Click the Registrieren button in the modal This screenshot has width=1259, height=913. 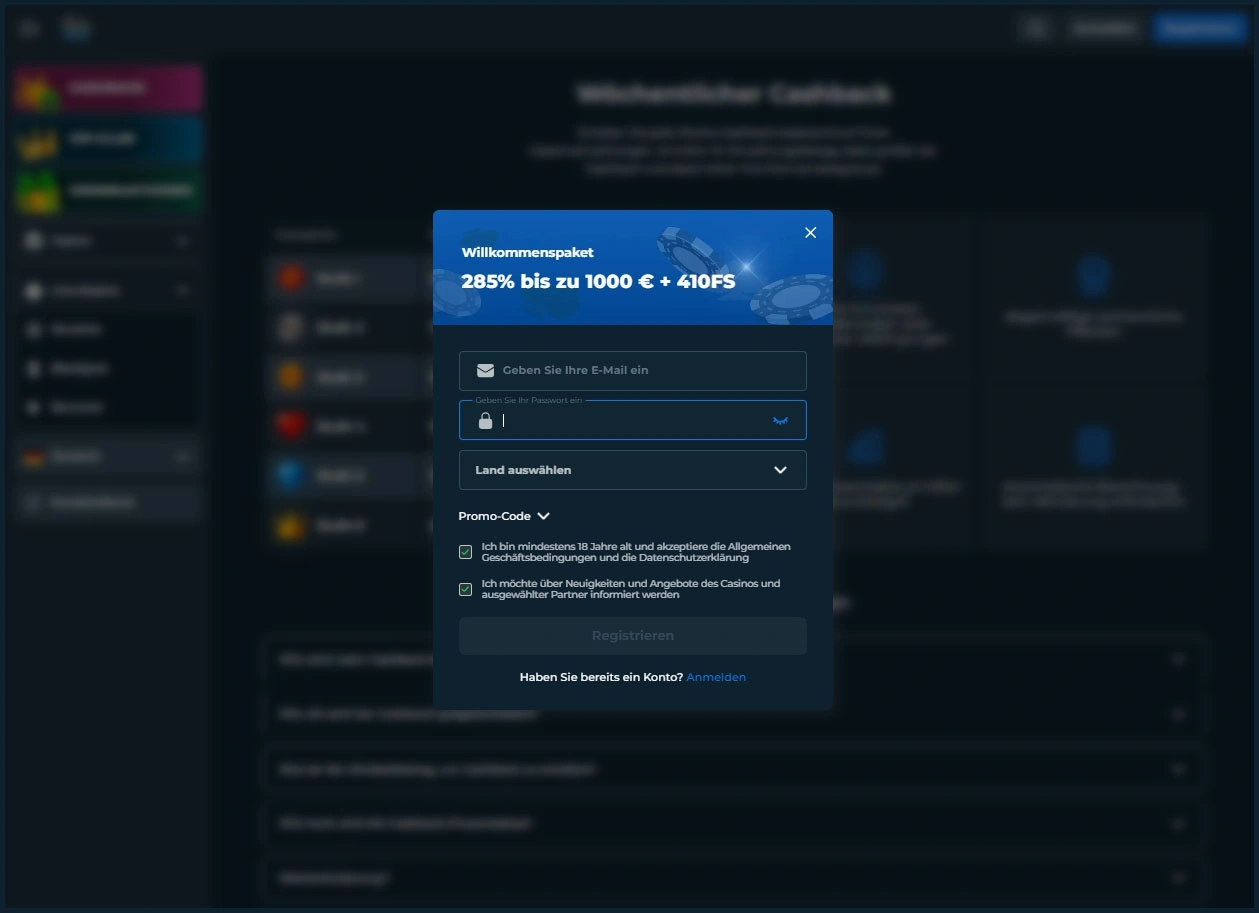(x=632, y=635)
